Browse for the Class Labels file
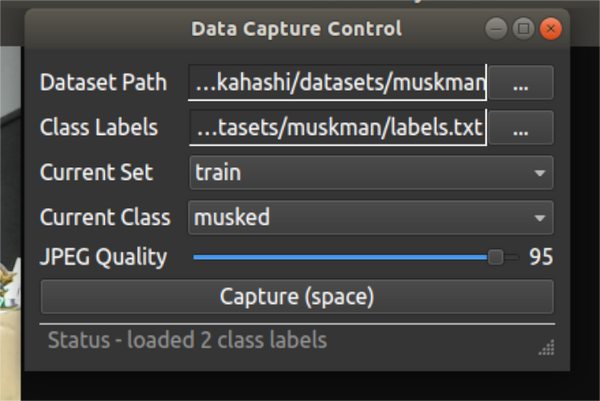The height and width of the screenshot is (401, 600). (x=520, y=128)
